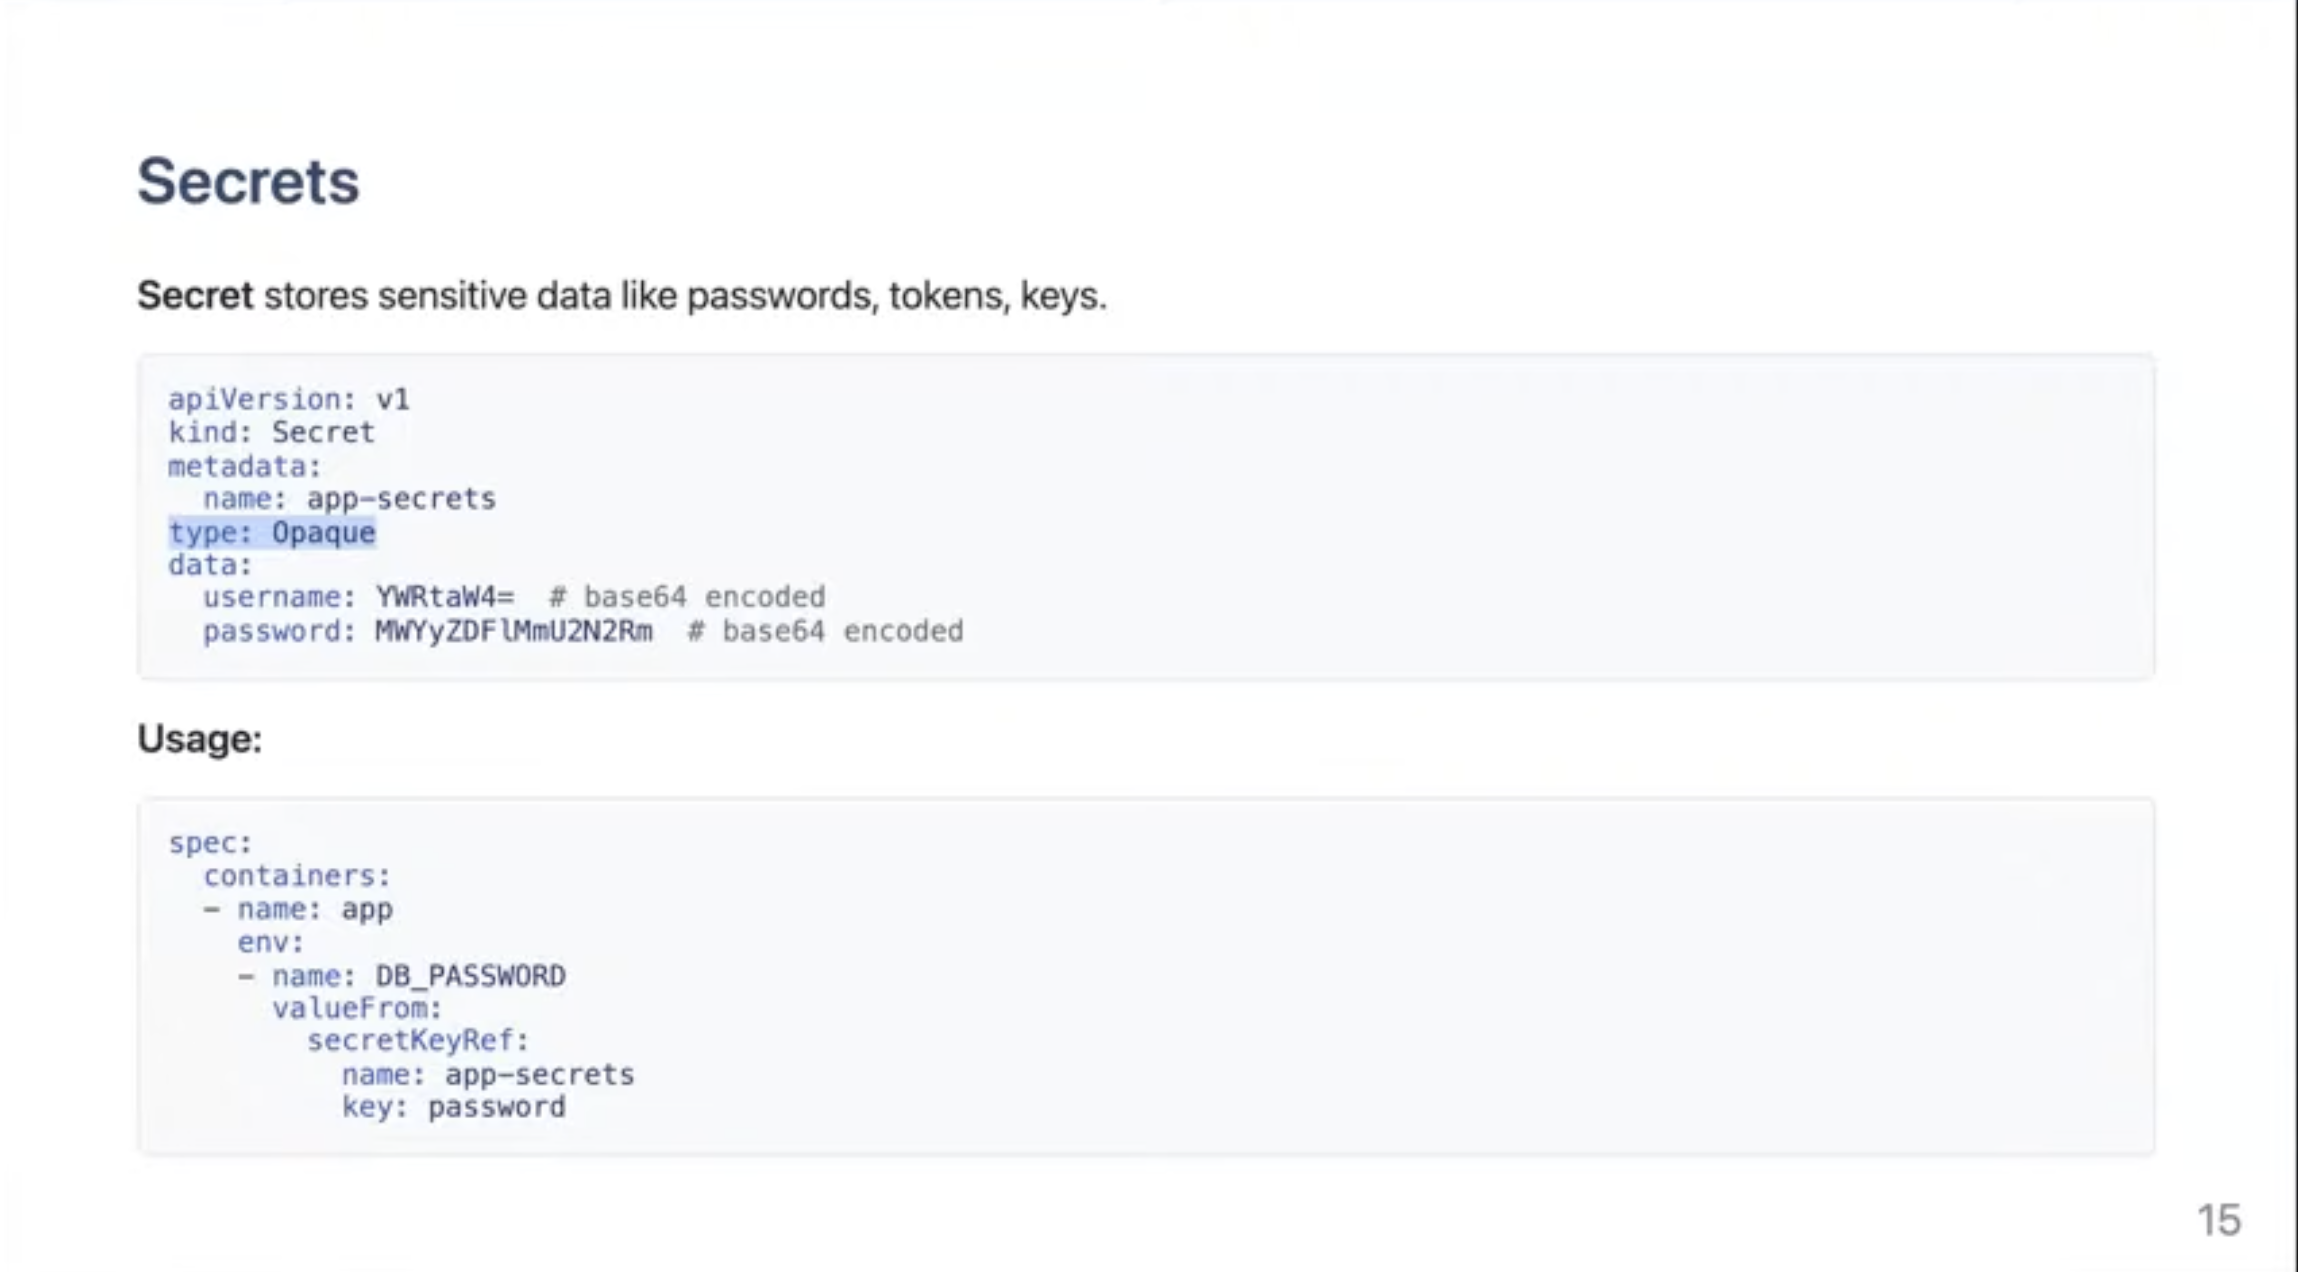The height and width of the screenshot is (1272, 2298).
Task: Click the "Secrets" slide title
Action: coord(248,181)
